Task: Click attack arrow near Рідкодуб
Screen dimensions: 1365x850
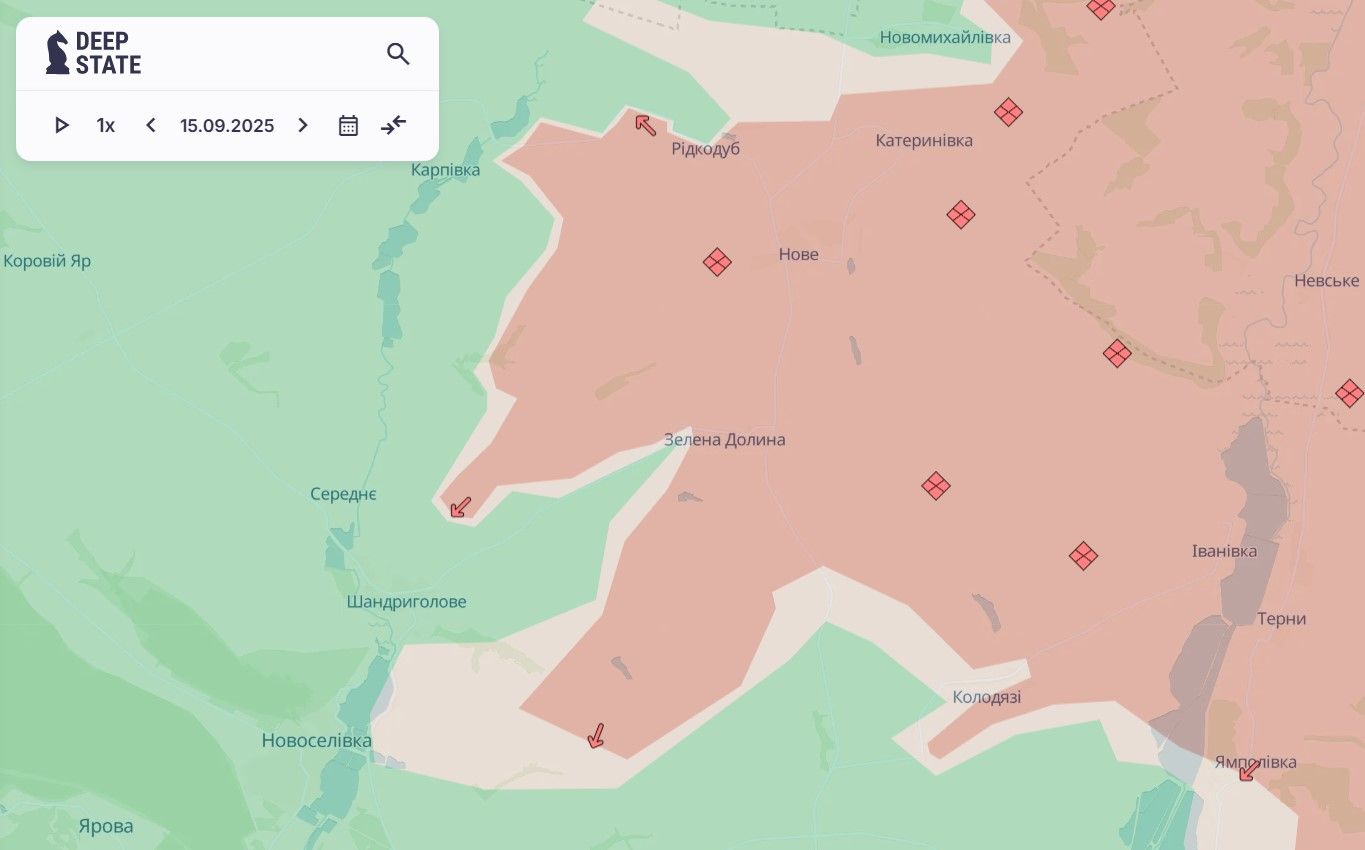Action: (x=646, y=125)
